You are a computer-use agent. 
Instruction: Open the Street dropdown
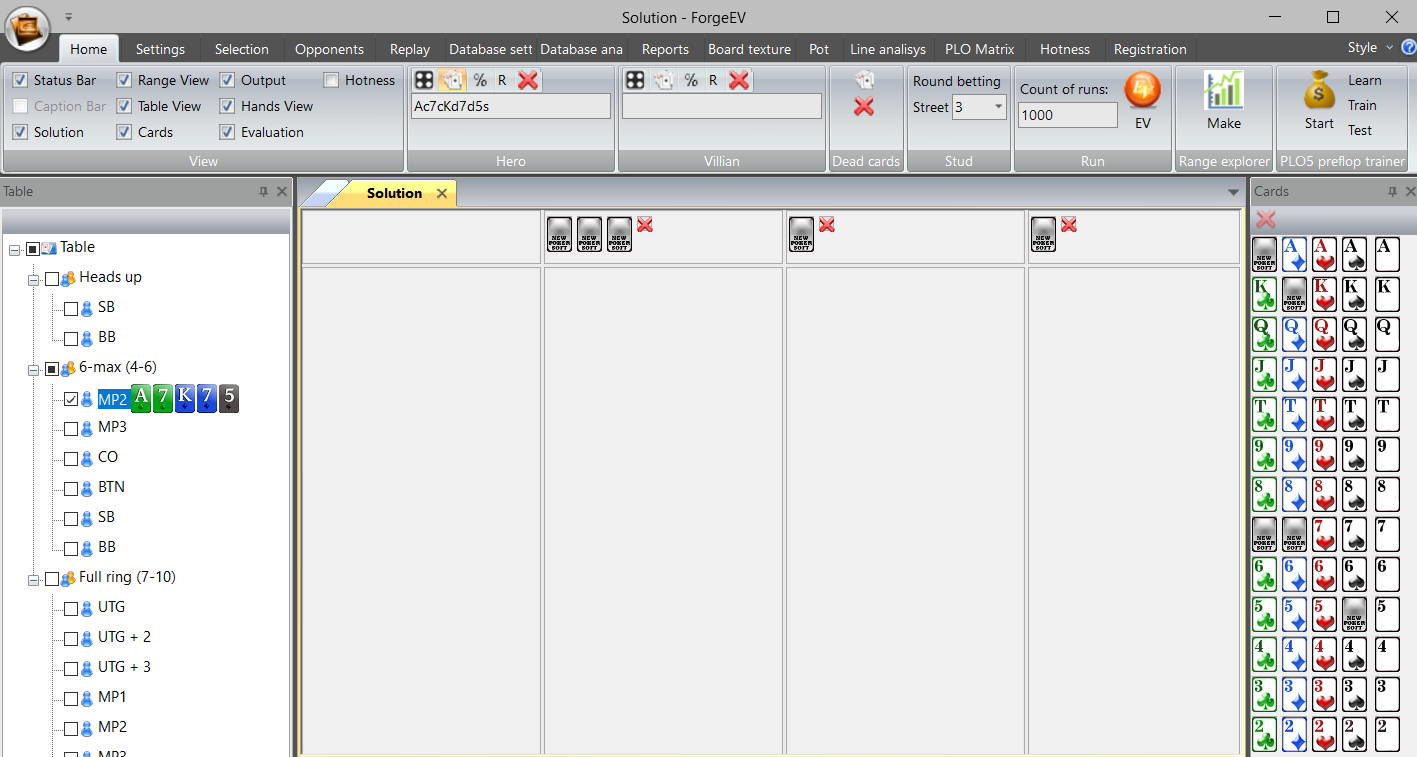click(x=998, y=107)
